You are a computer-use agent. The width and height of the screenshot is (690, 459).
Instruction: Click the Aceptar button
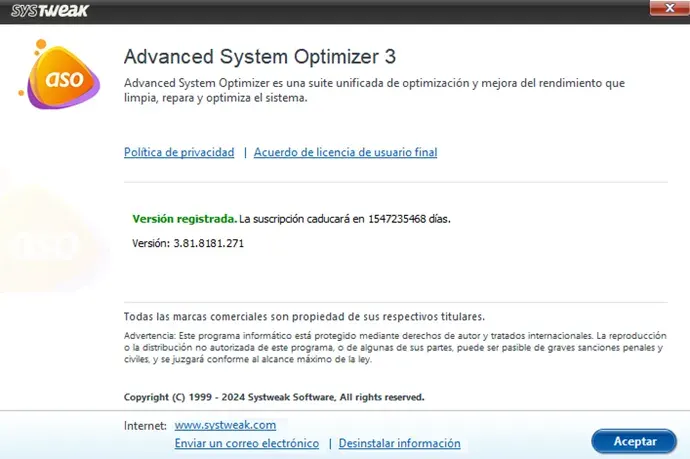pyautogui.click(x=634, y=441)
